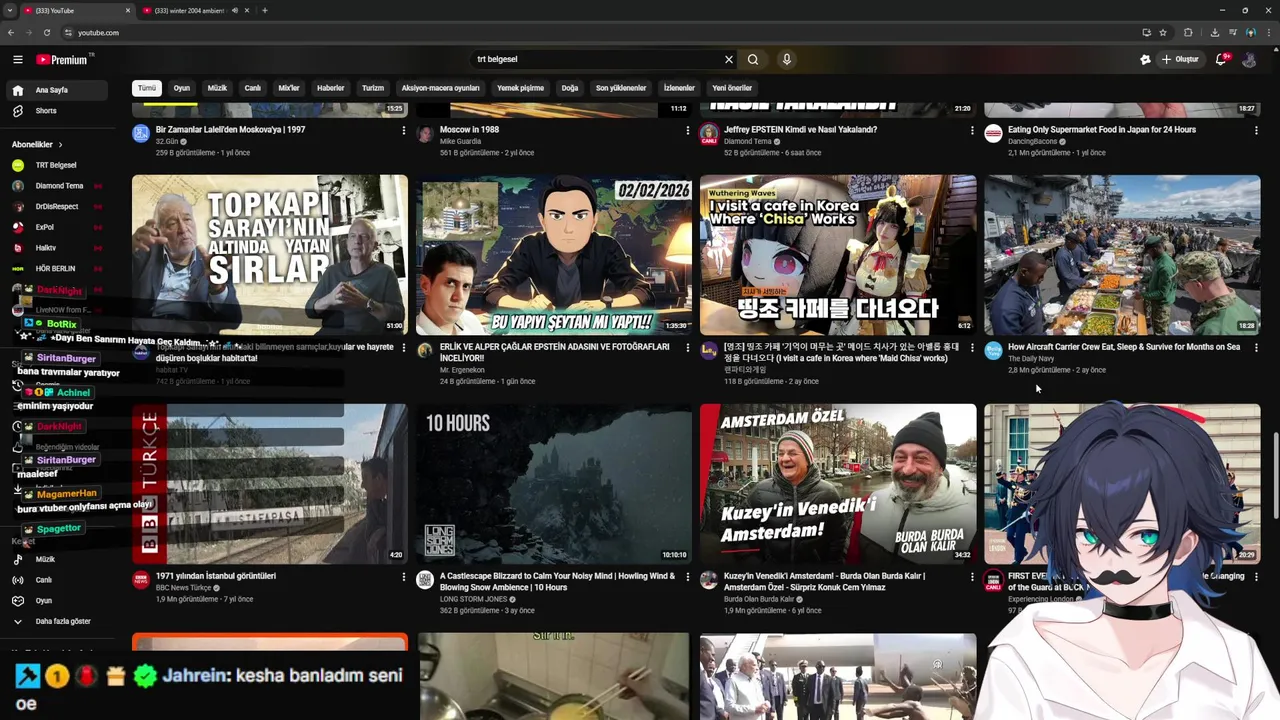1280x720 pixels.
Task: Open options for Eating Only Supermarket Food
Action: (1256, 130)
